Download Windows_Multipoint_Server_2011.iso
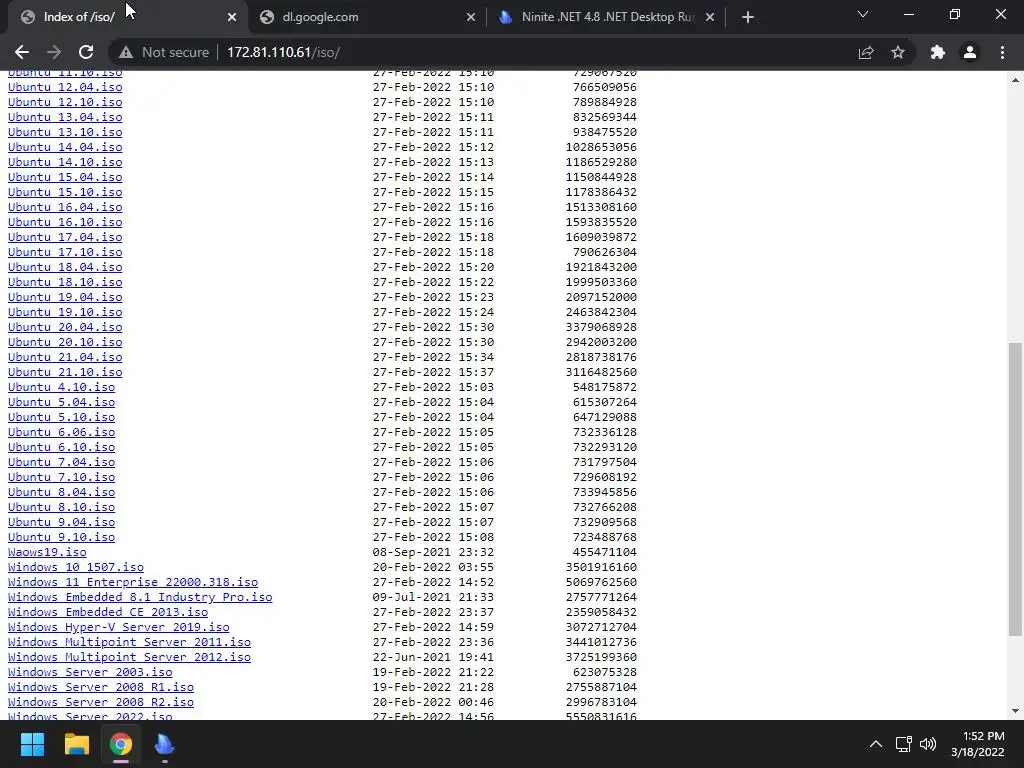 129,643
